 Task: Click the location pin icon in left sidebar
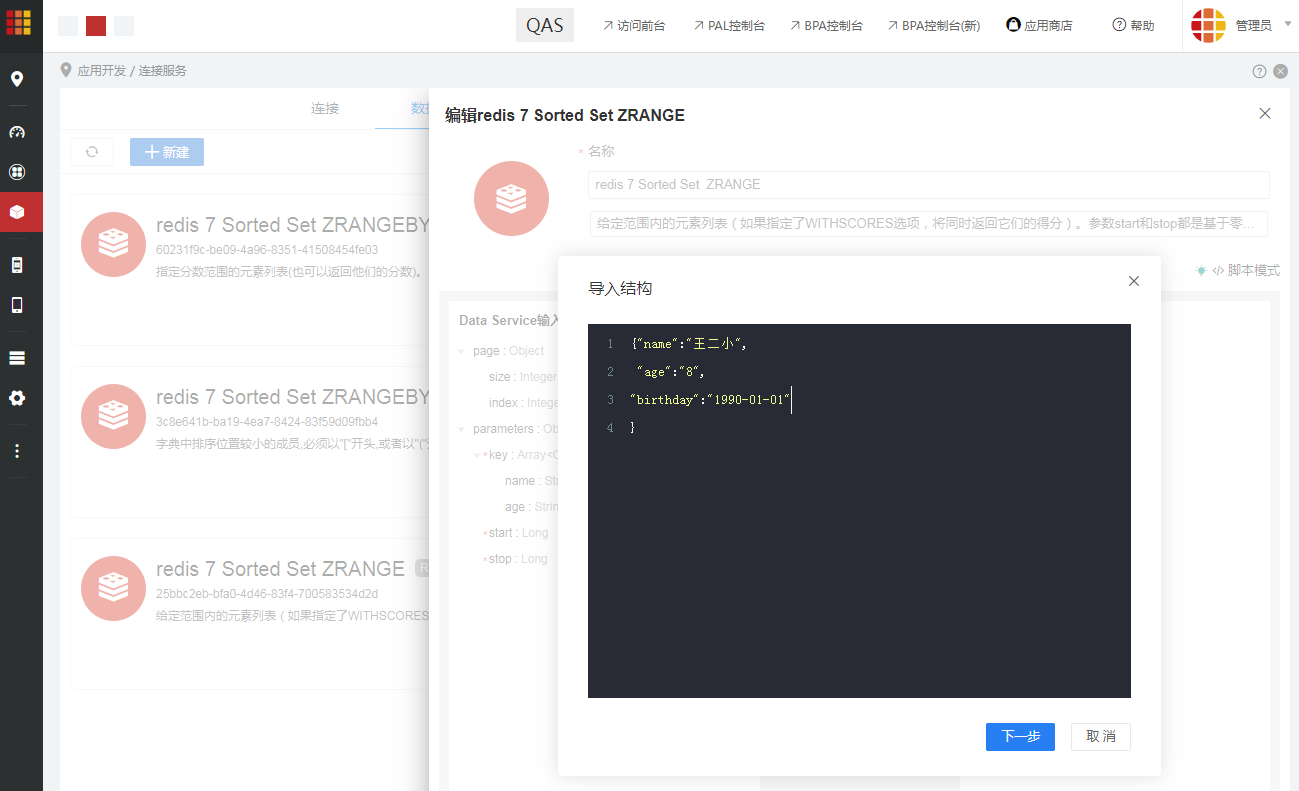17,79
